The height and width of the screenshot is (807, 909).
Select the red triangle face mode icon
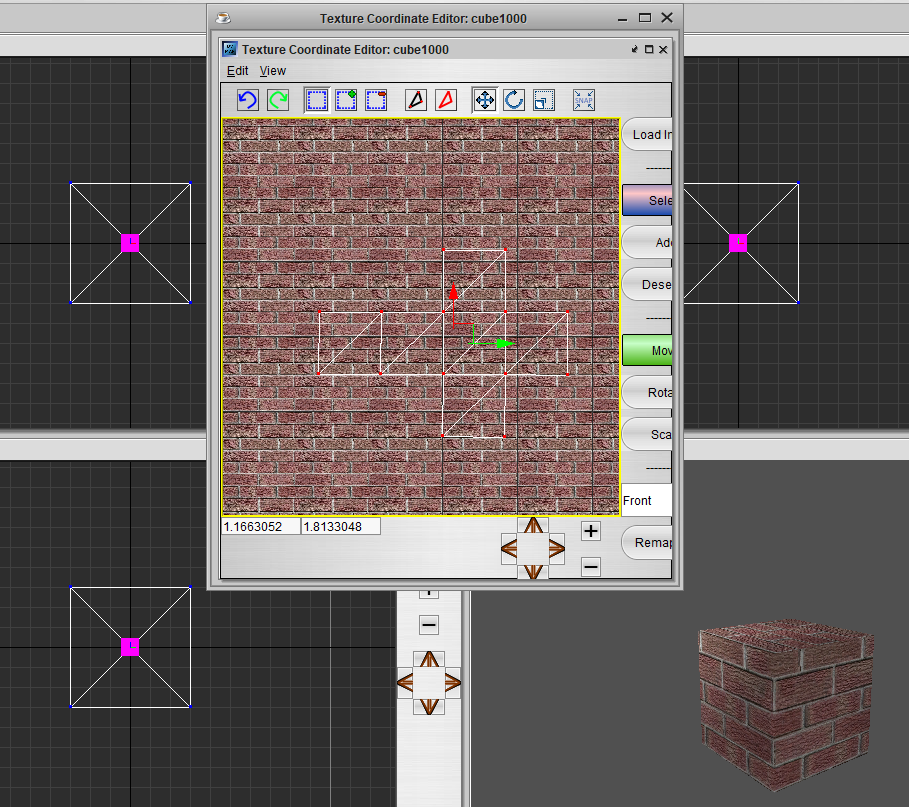(x=446, y=100)
